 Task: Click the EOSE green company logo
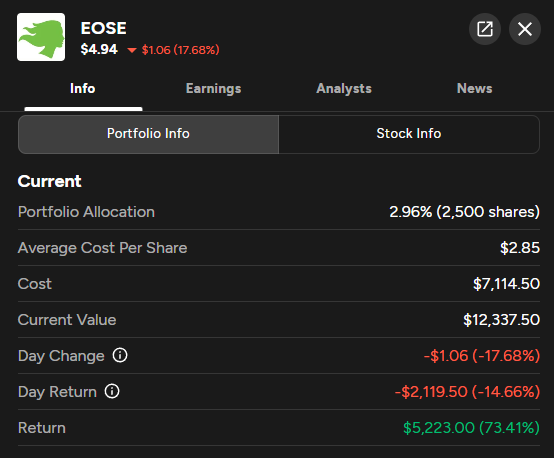pos(41,37)
